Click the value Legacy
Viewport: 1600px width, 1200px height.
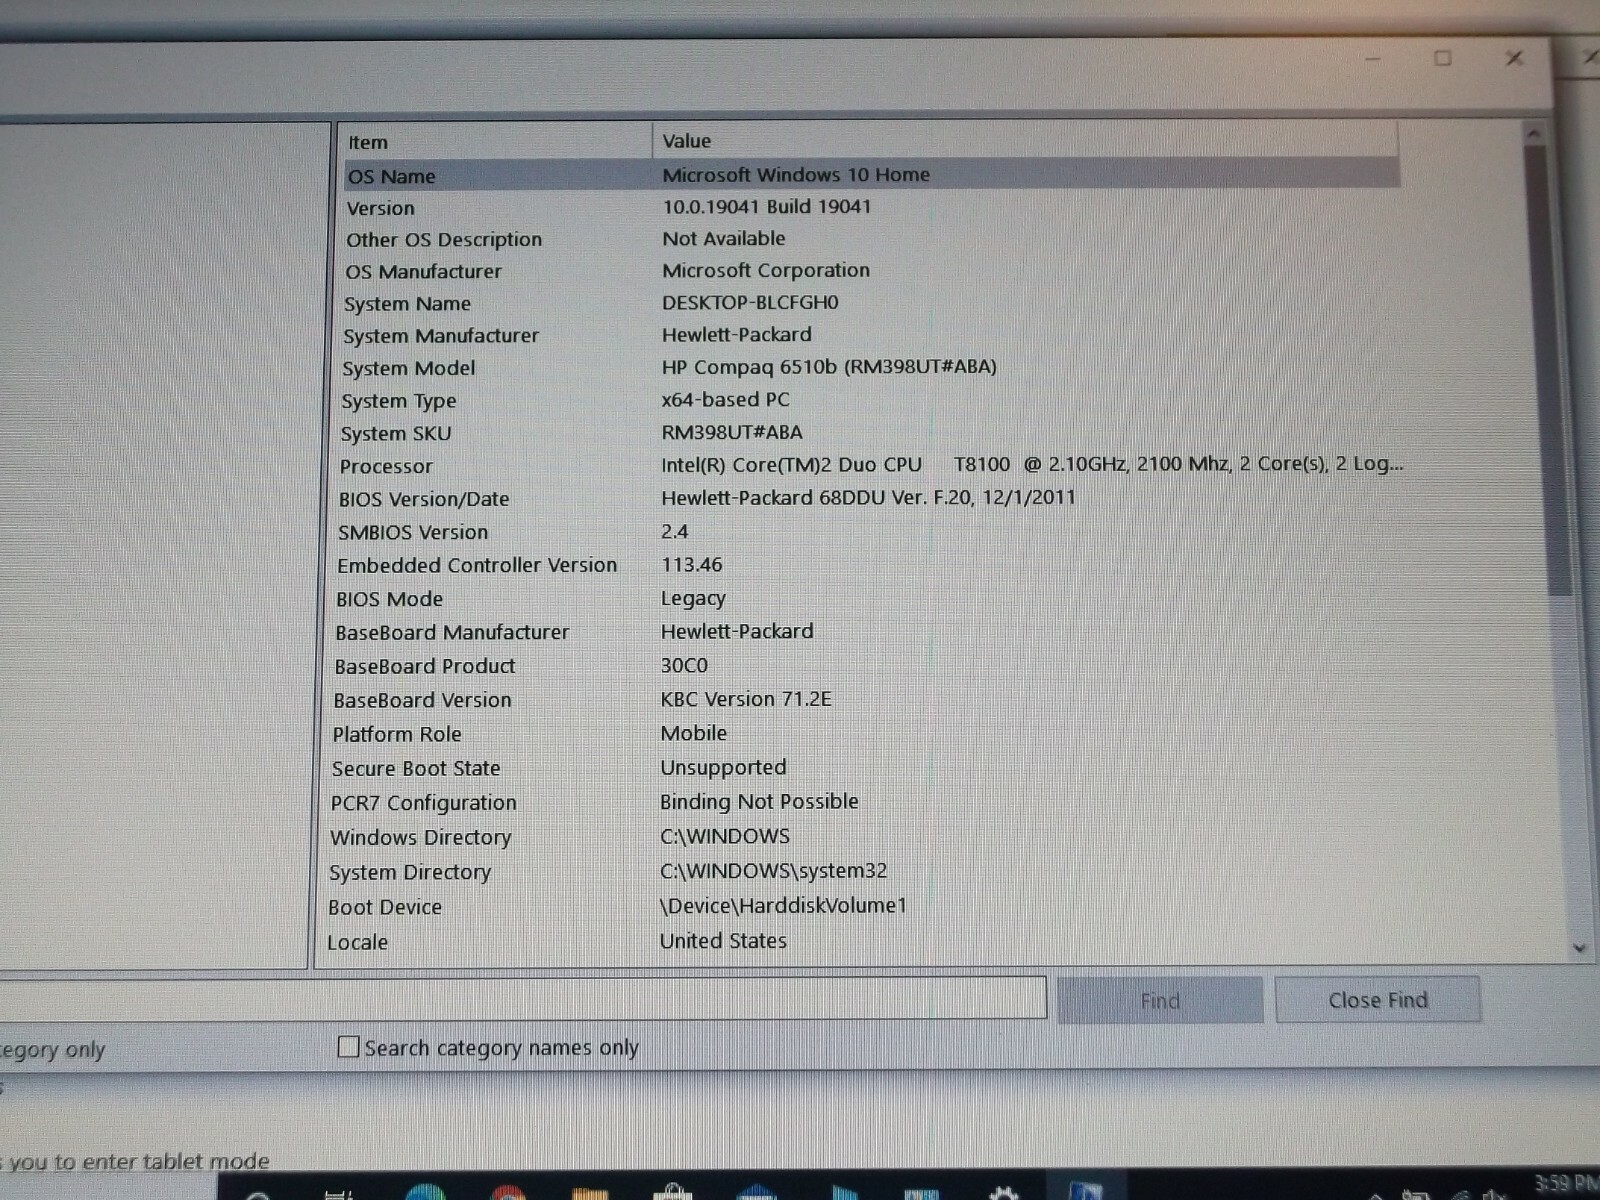[693, 599]
